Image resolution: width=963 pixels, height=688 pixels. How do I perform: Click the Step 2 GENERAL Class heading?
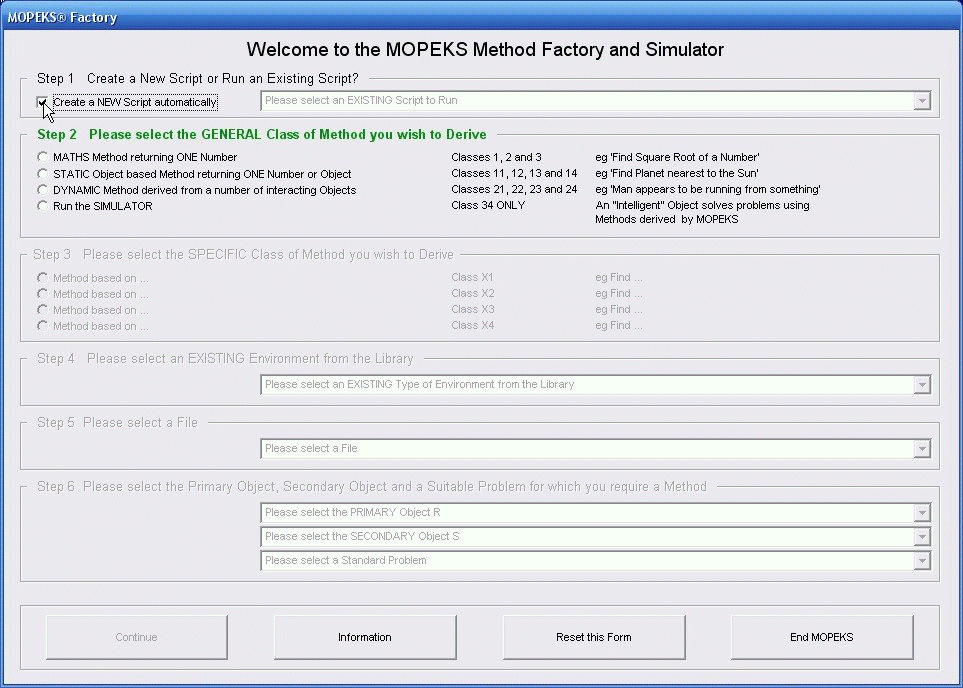tap(262, 135)
